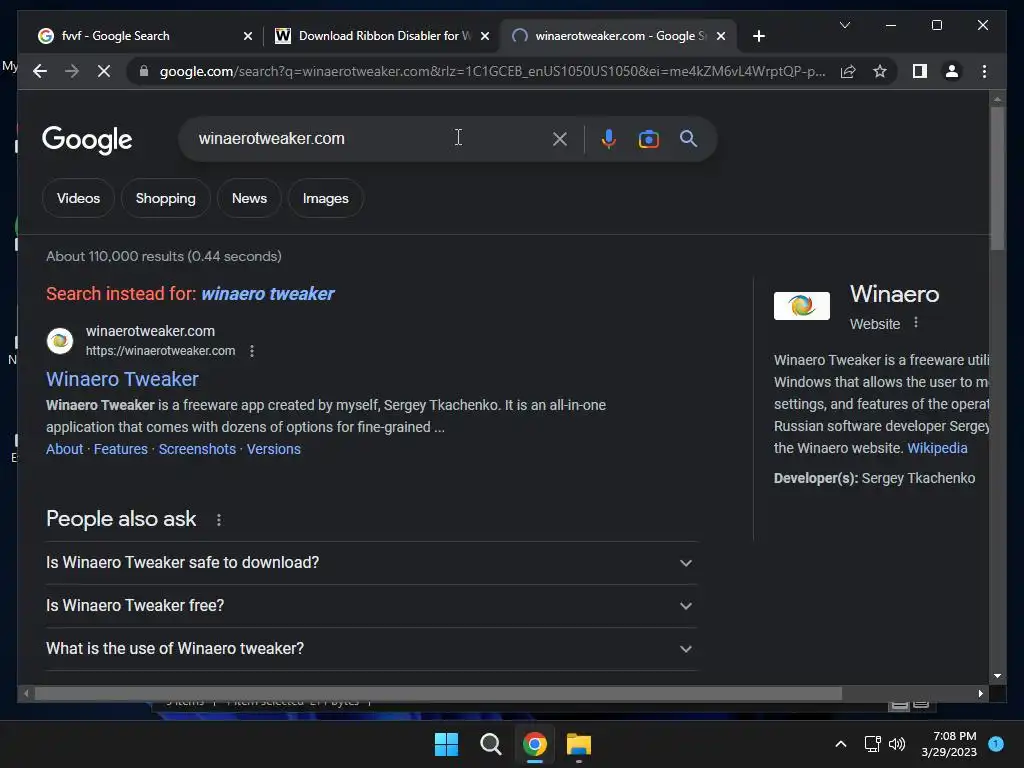
Task: Click Chrome icon in taskbar
Action: [x=535, y=744]
